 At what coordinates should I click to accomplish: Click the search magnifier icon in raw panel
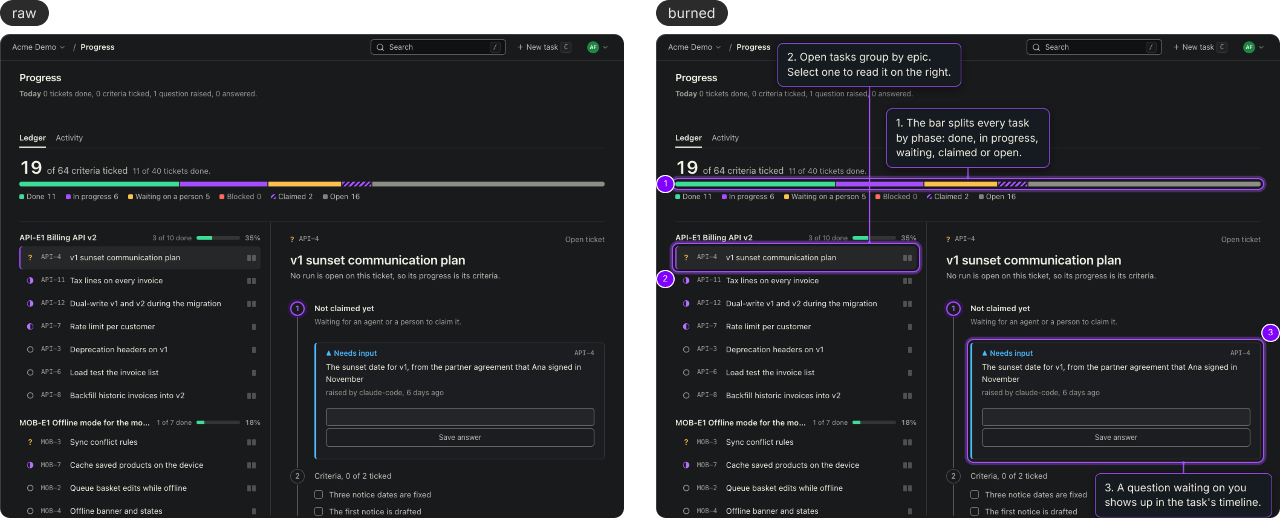tap(380, 47)
